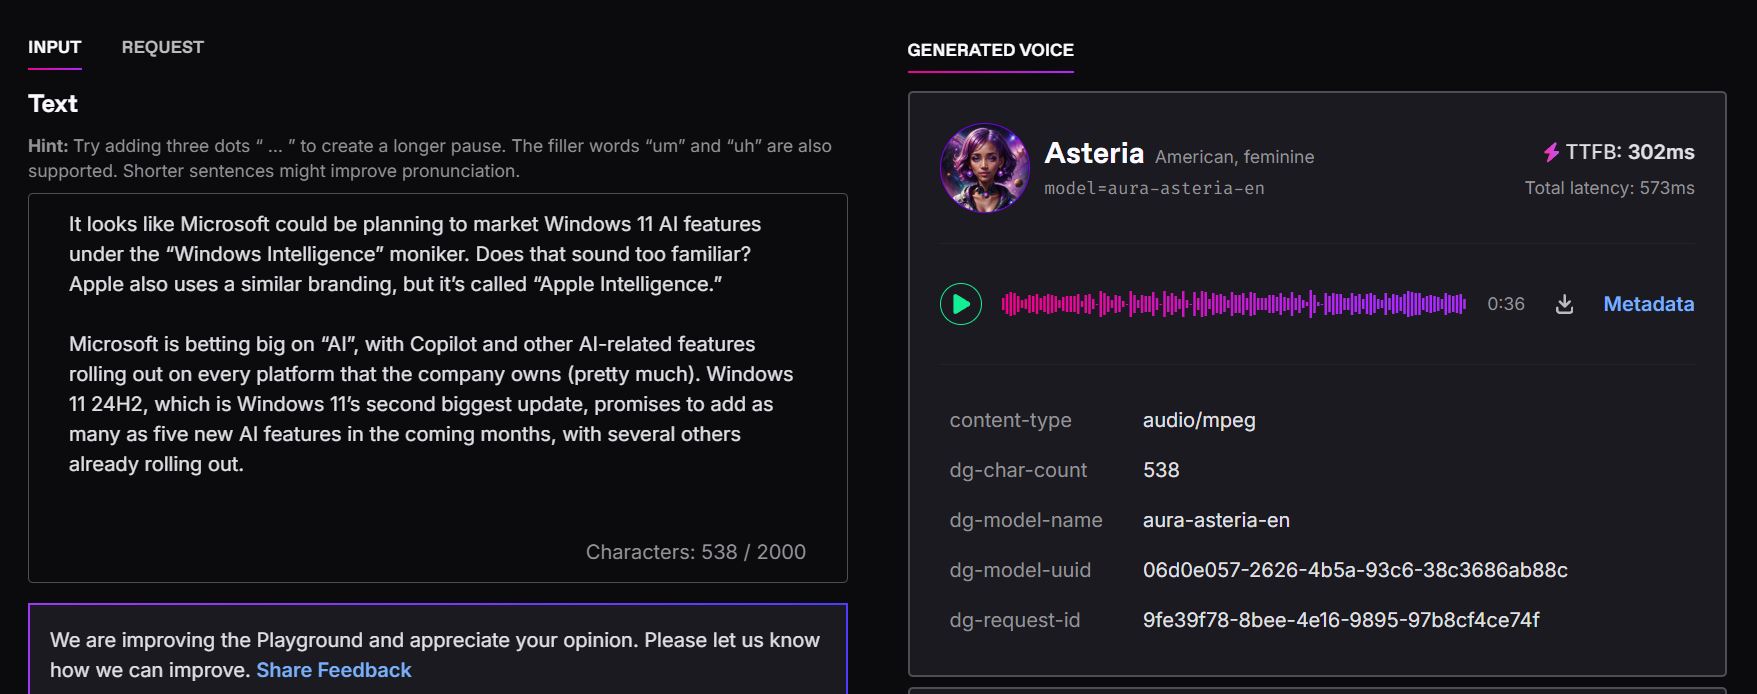Select the INPUT tab
Image resolution: width=1757 pixels, height=694 pixels.
point(55,47)
